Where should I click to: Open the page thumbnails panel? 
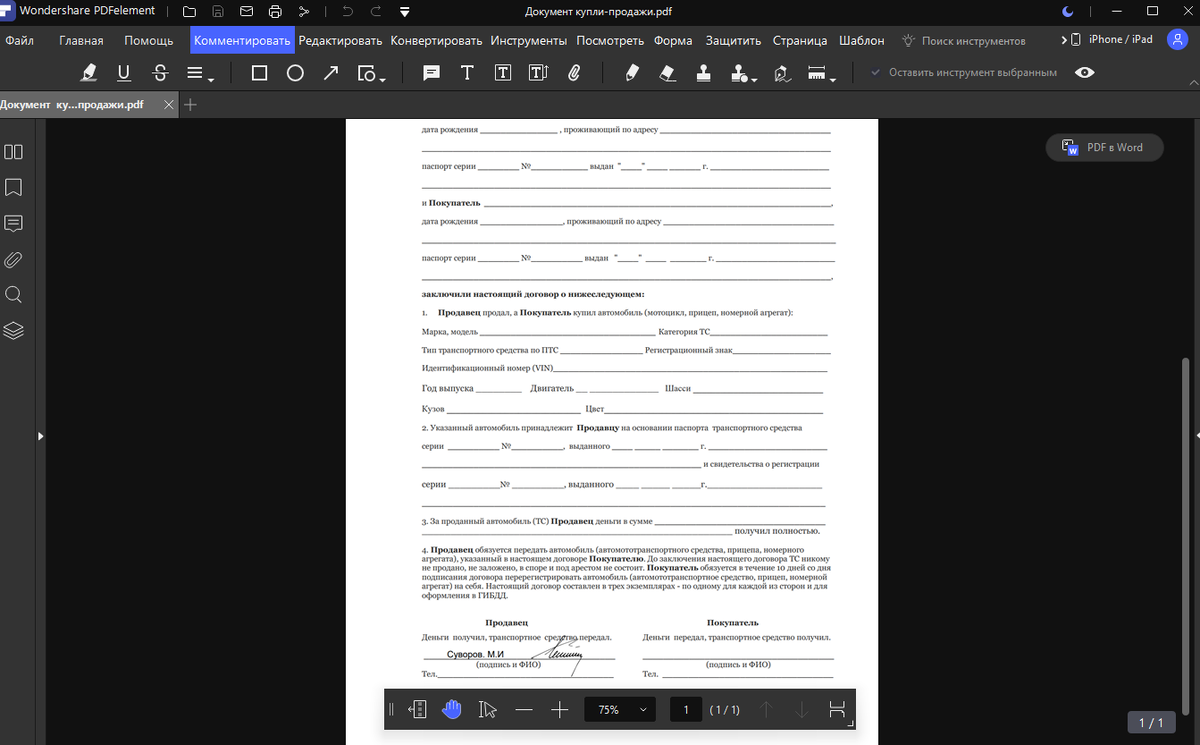14,152
